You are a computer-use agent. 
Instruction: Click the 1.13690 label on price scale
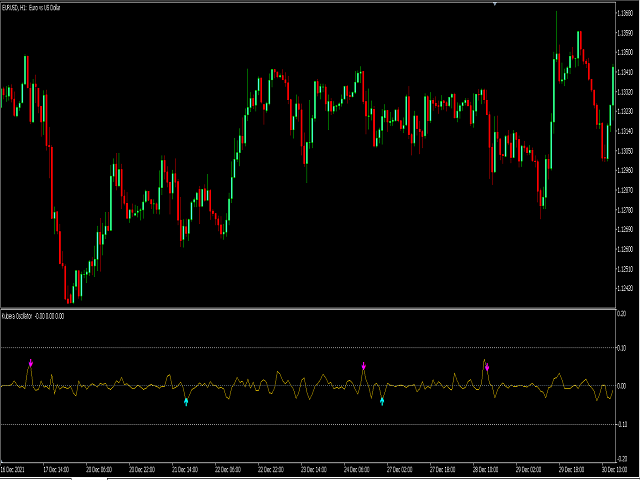pos(625,13)
